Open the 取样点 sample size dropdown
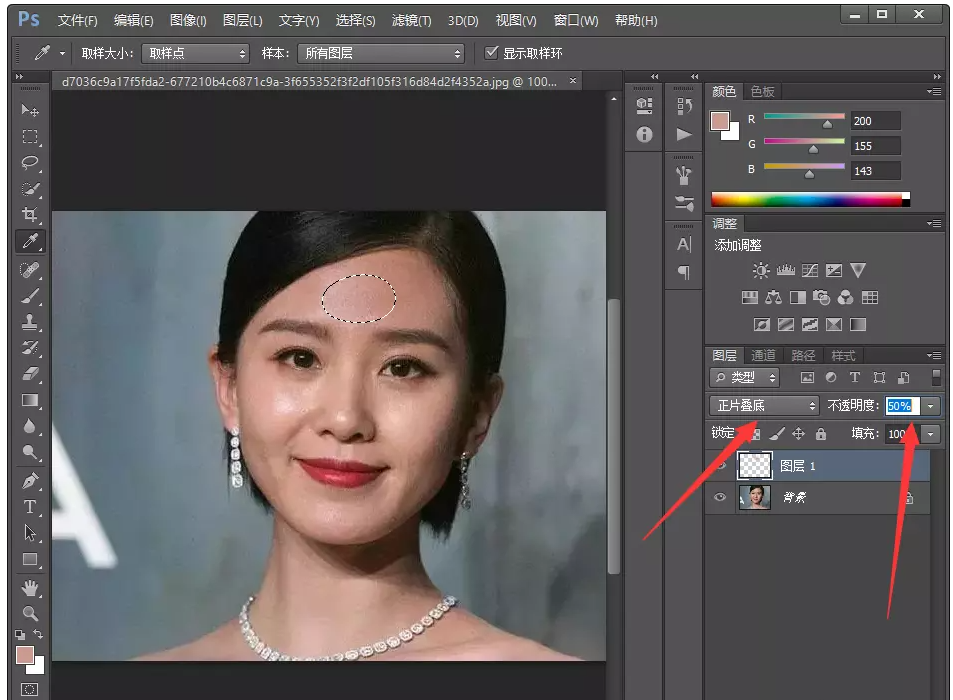This screenshot has width=953, height=700. point(195,53)
